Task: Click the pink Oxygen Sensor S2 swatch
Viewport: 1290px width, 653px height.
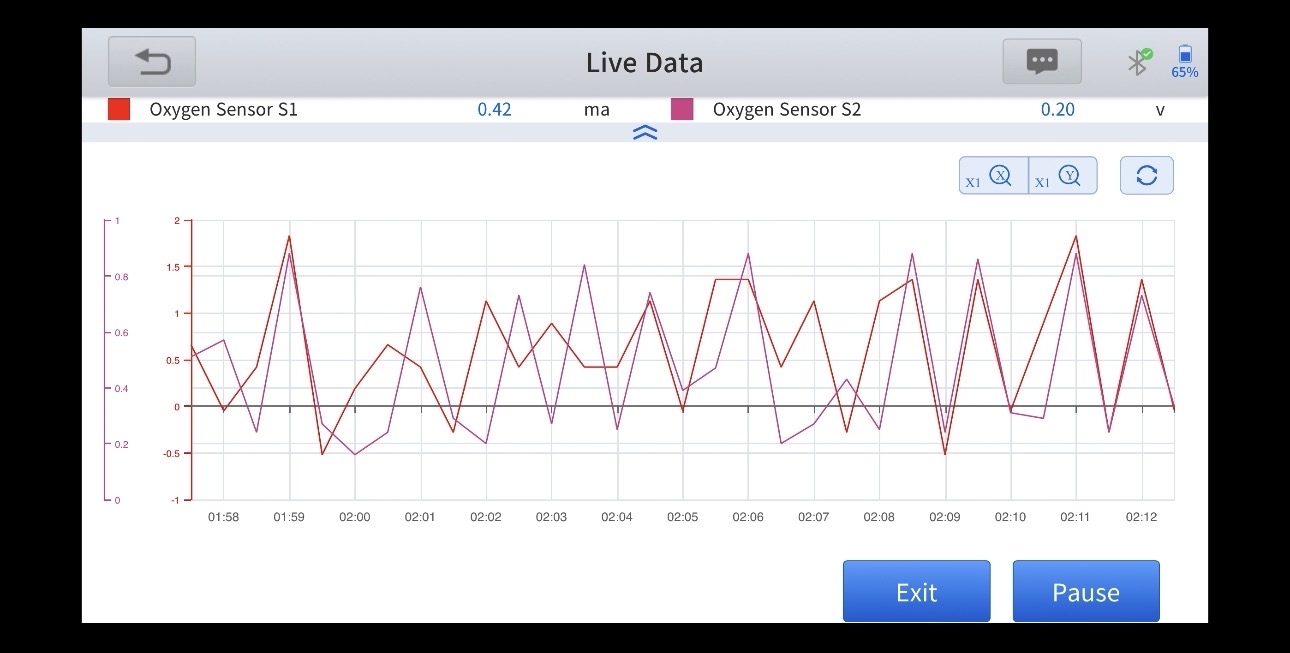Action: pos(682,110)
